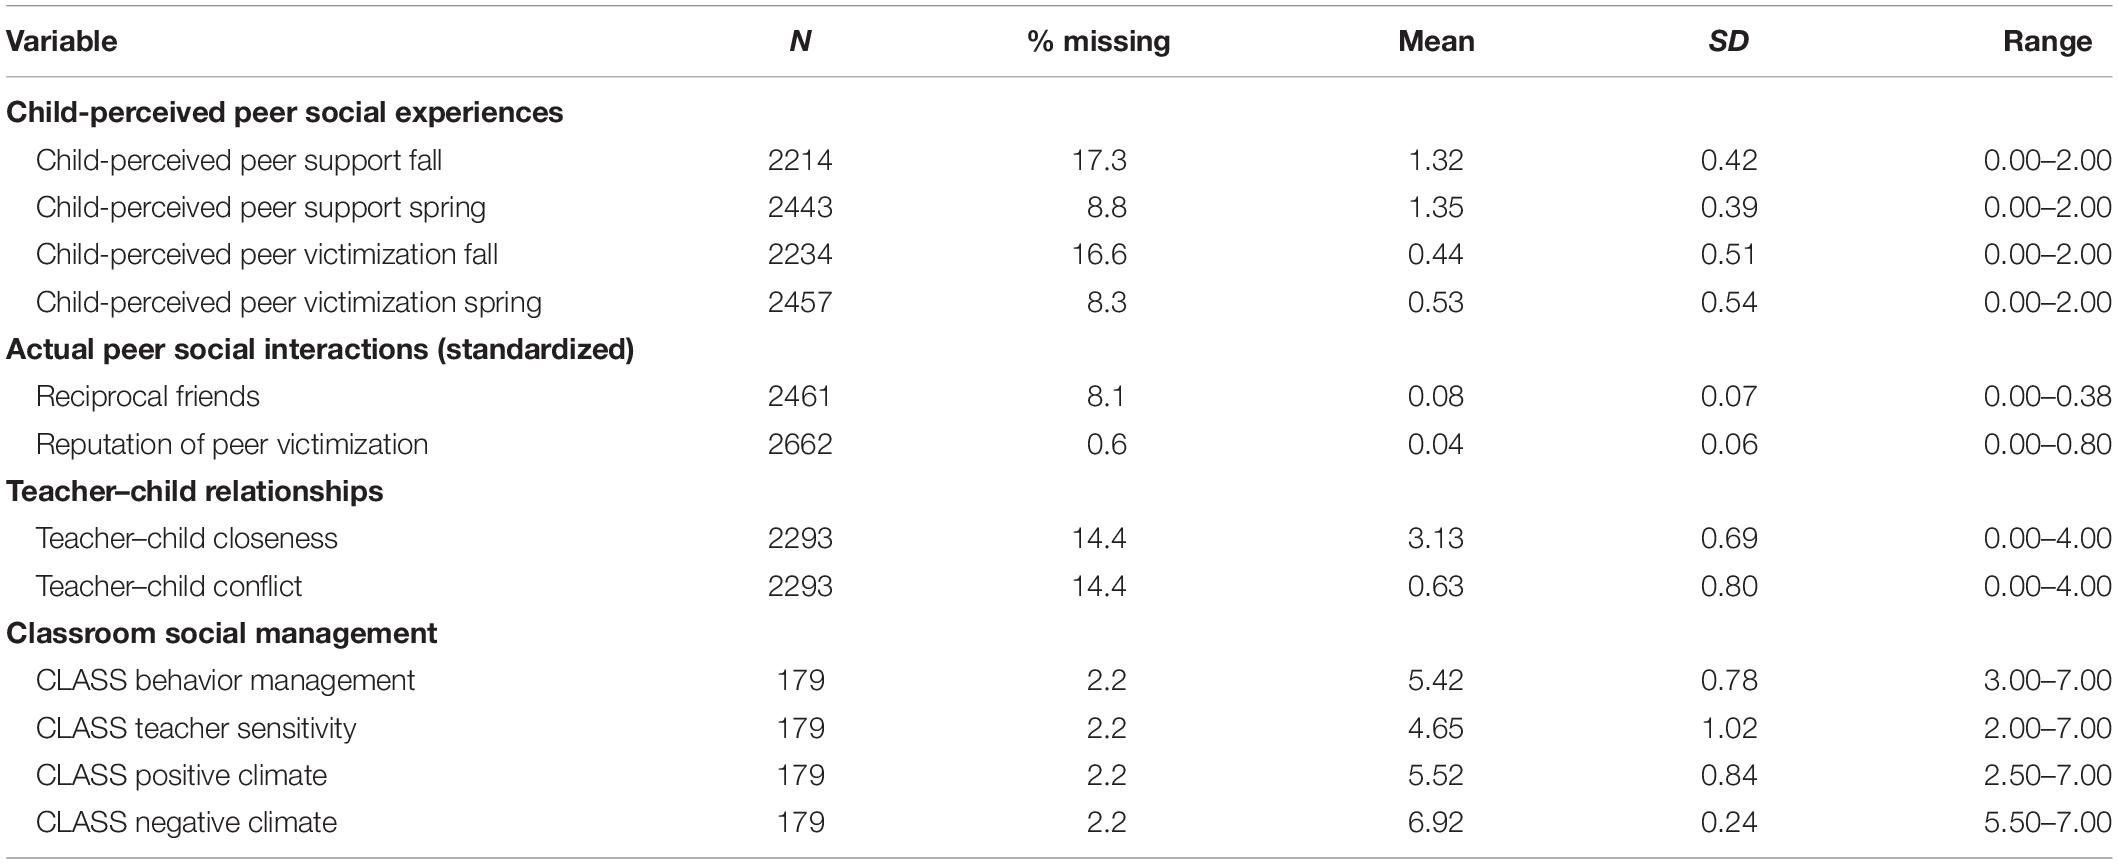
Task: Select the Child-perceived peer support fall row
Action: tap(1059, 160)
